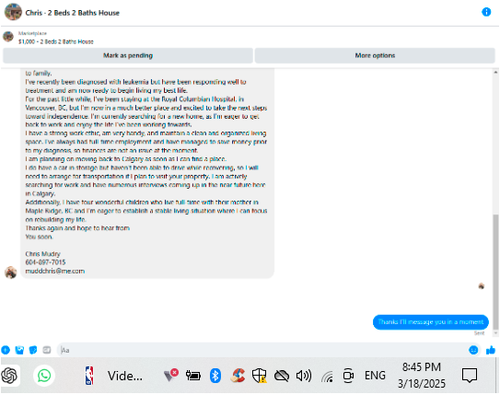This screenshot has height=394, width=500.
Task: Click the small seen-by avatar on the right
Action: [x=481, y=286]
